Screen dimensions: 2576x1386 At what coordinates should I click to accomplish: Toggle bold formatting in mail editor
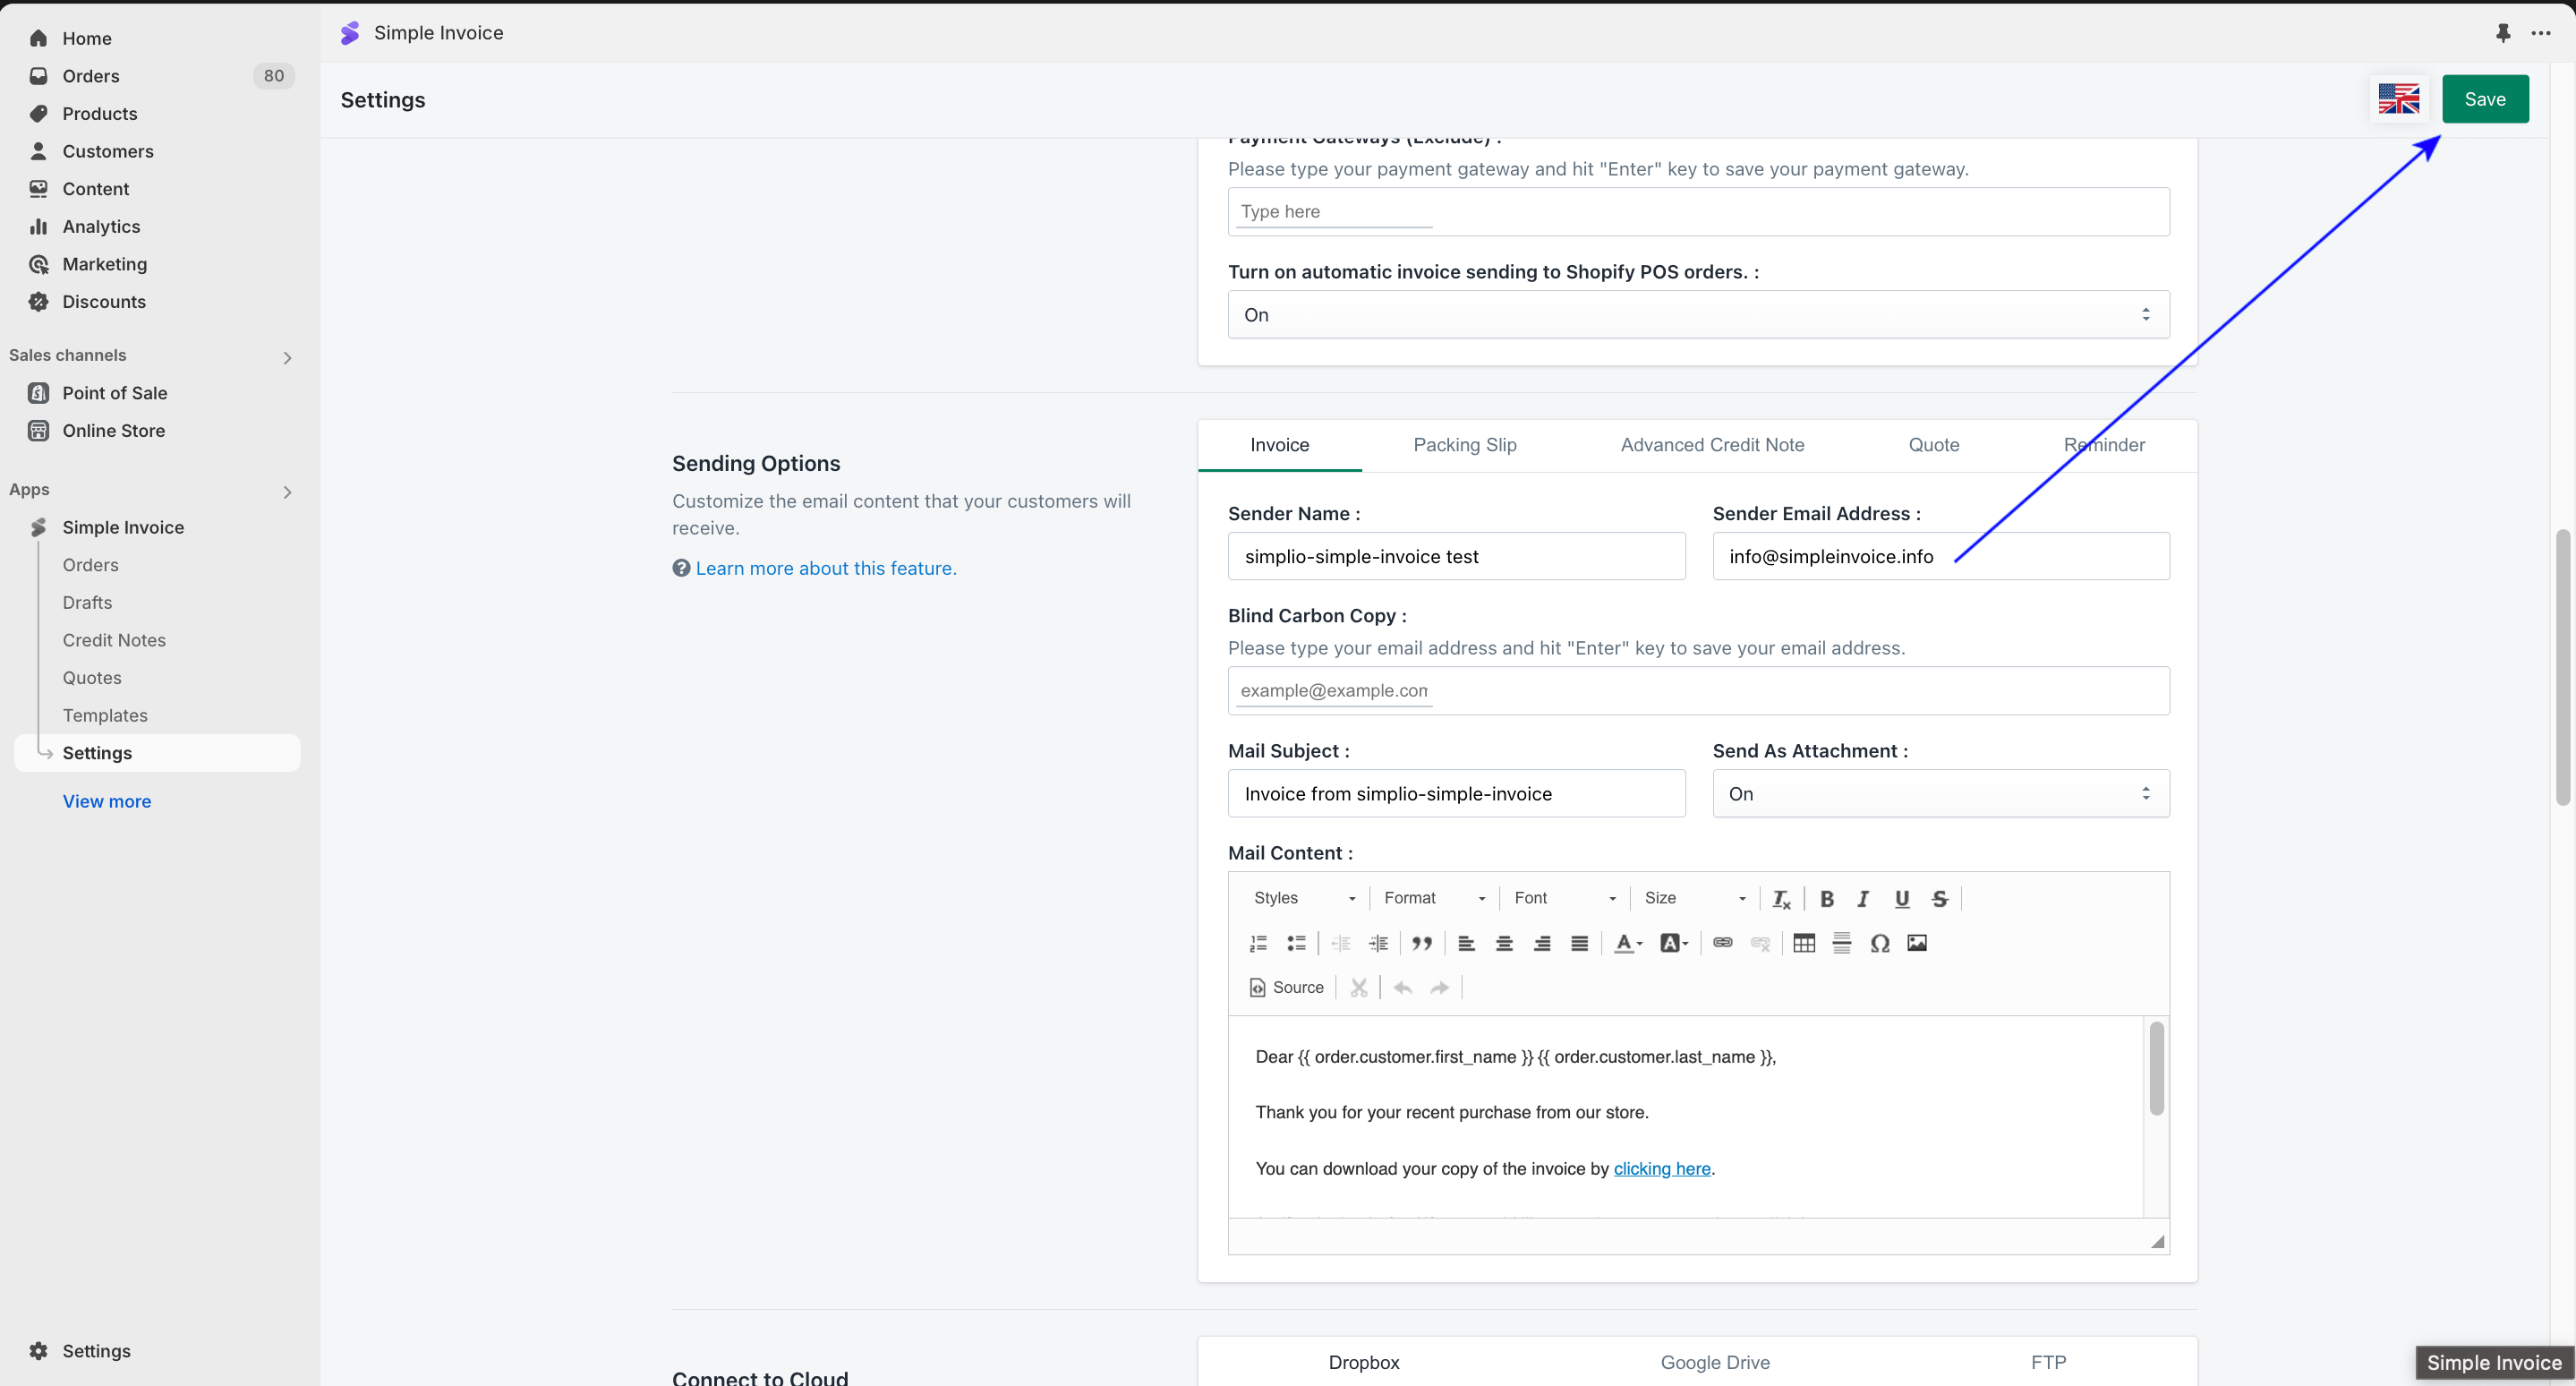[x=1826, y=898]
